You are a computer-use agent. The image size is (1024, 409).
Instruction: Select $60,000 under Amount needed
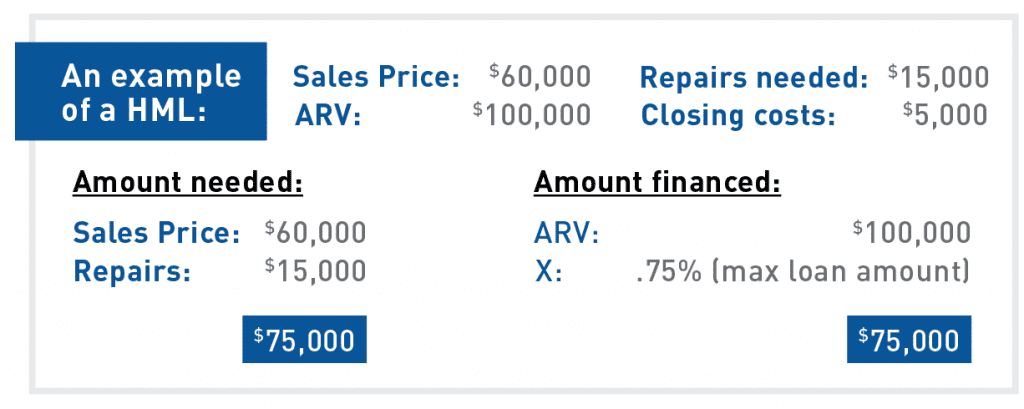(x=315, y=232)
